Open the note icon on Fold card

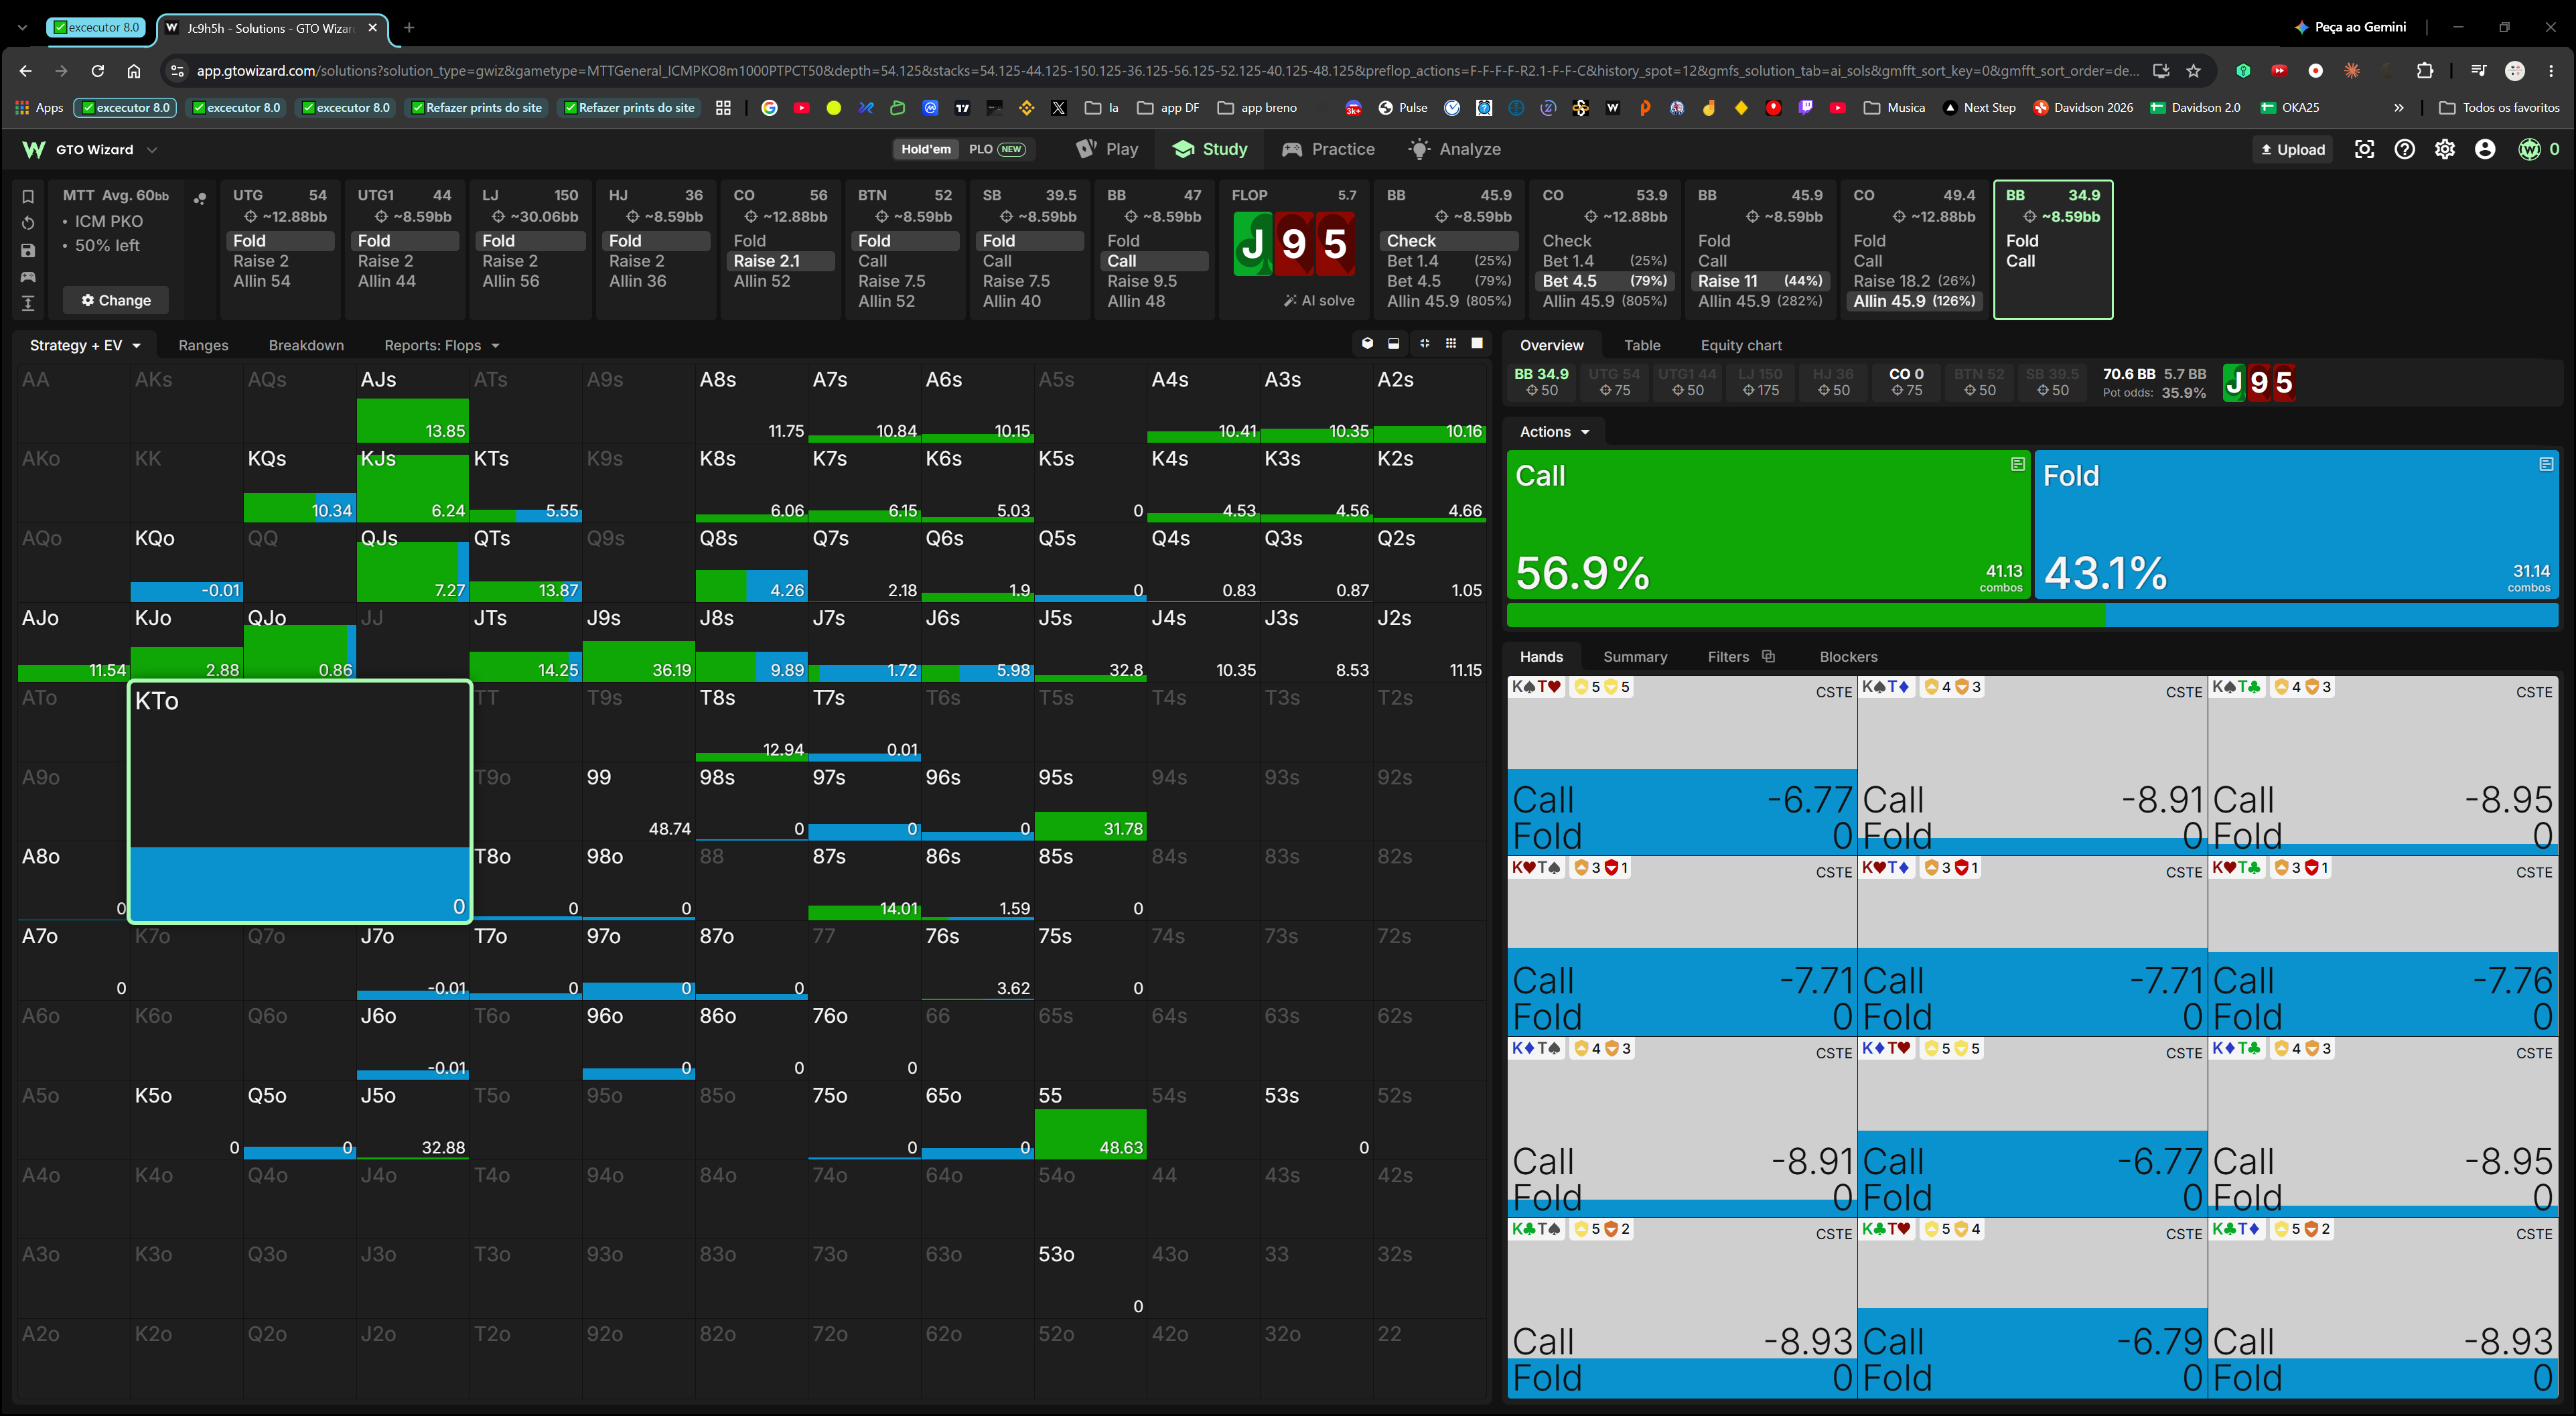(x=2546, y=464)
